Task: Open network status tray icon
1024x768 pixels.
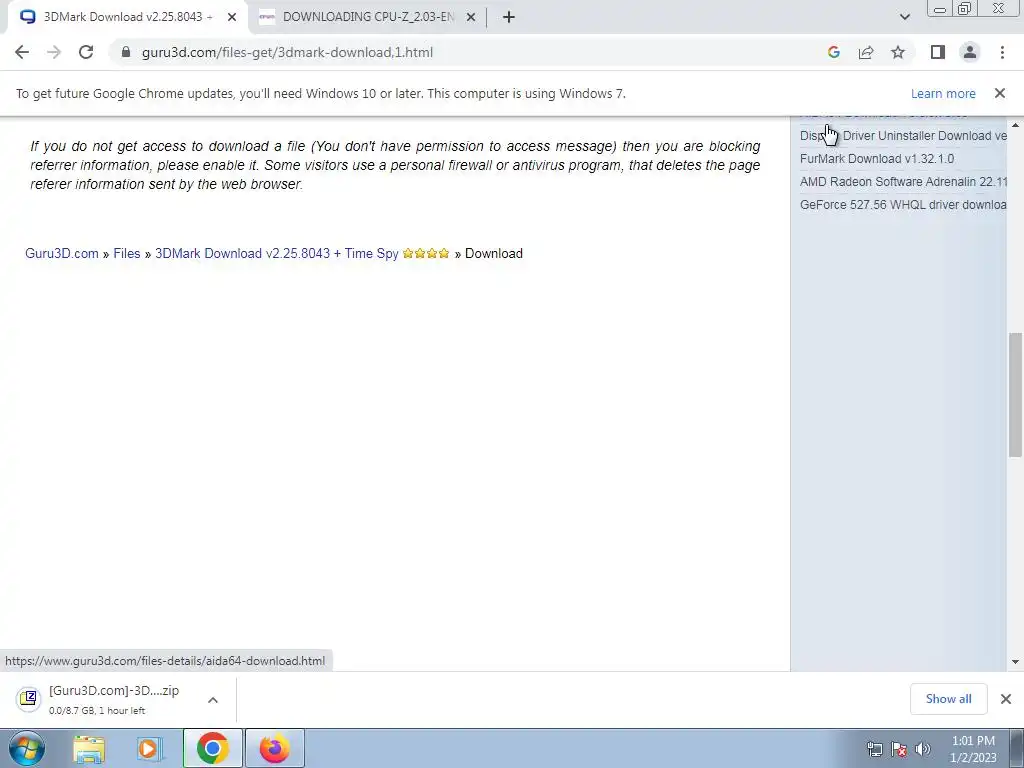Action: point(874,749)
